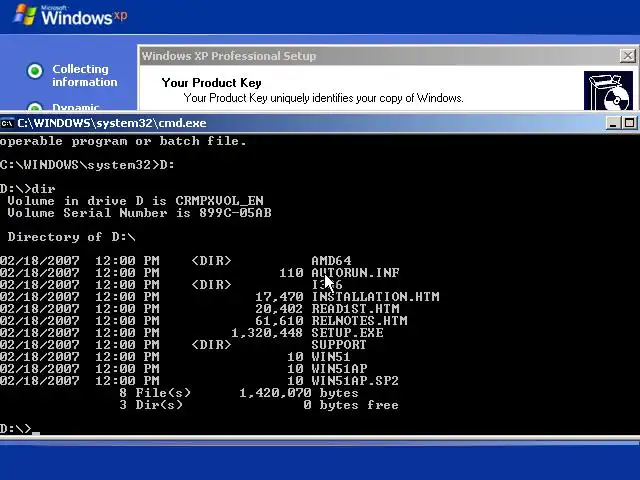Image resolution: width=640 pixels, height=480 pixels.
Task: Click the WIN51AP file name
Action: (339, 369)
